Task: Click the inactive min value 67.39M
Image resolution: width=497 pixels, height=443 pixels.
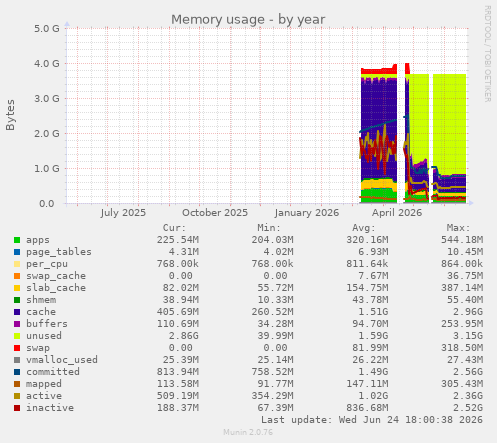Action: (x=275, y=408)
